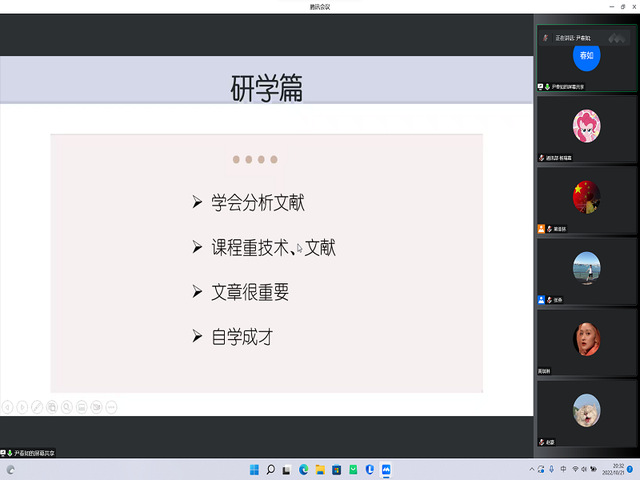Toggle the Chinese input method indicator

[564, 469]
